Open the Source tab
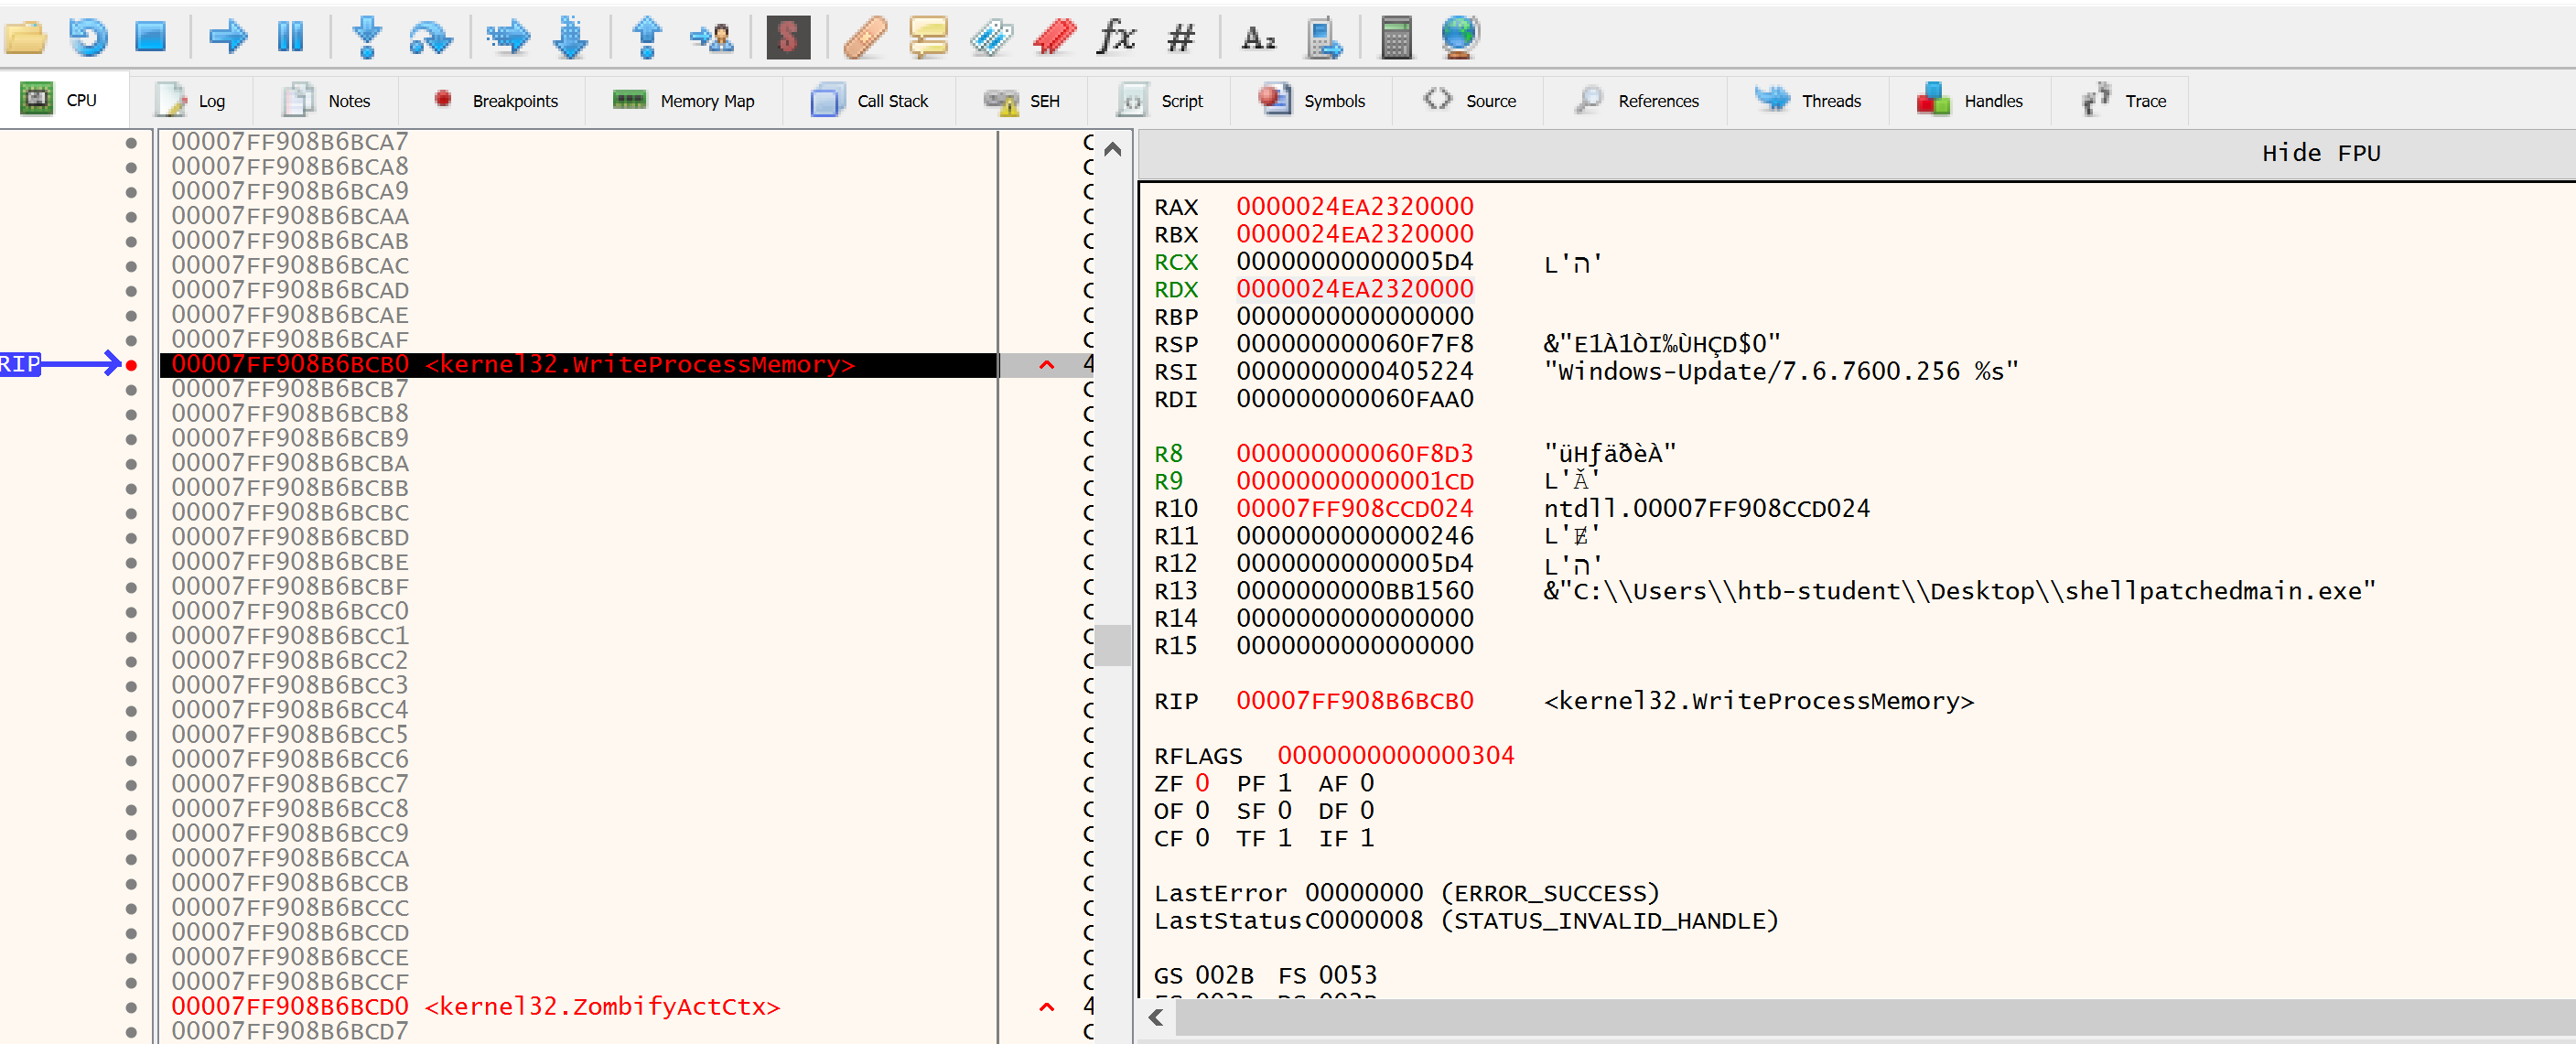This screenshot has width=2576, height=1044. (x=1469, y=101)
